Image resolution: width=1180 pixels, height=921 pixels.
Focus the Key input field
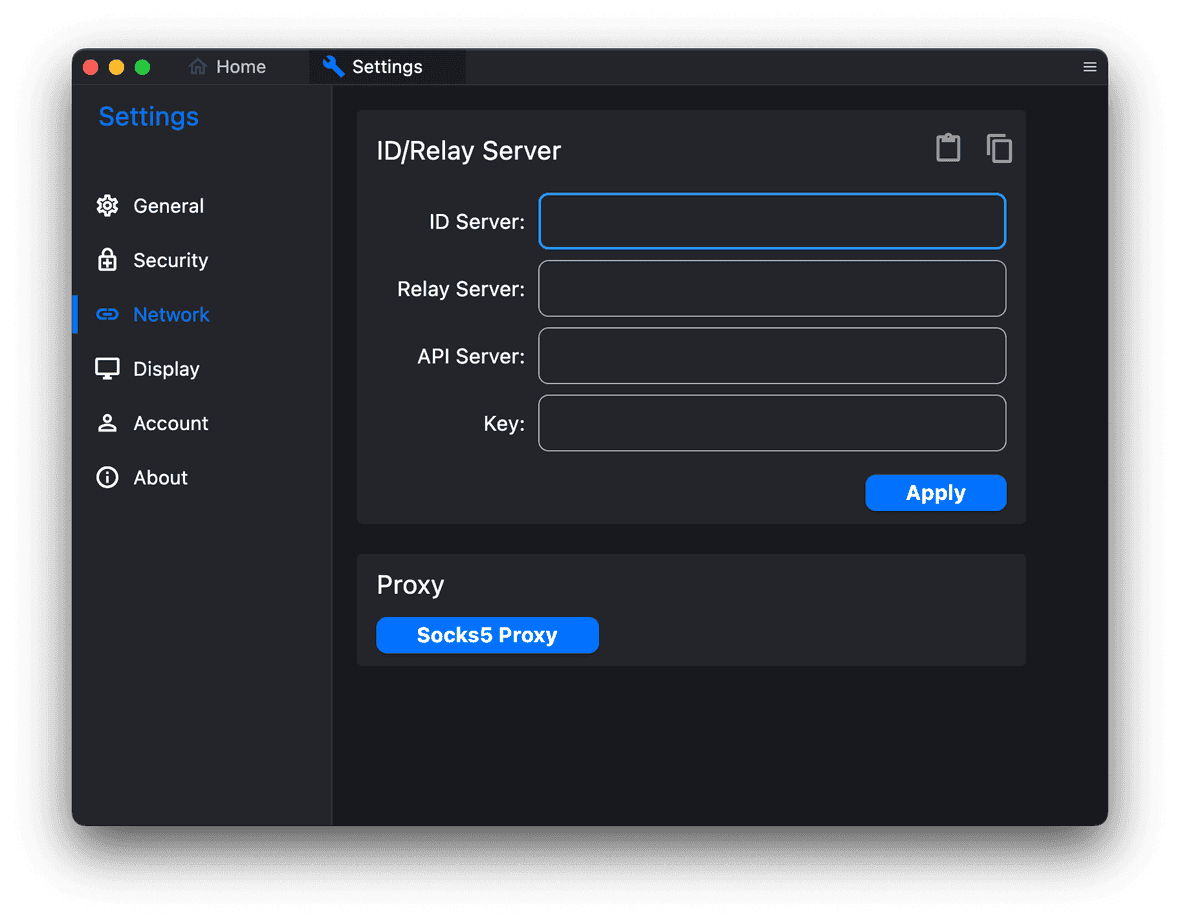point(772,423)
